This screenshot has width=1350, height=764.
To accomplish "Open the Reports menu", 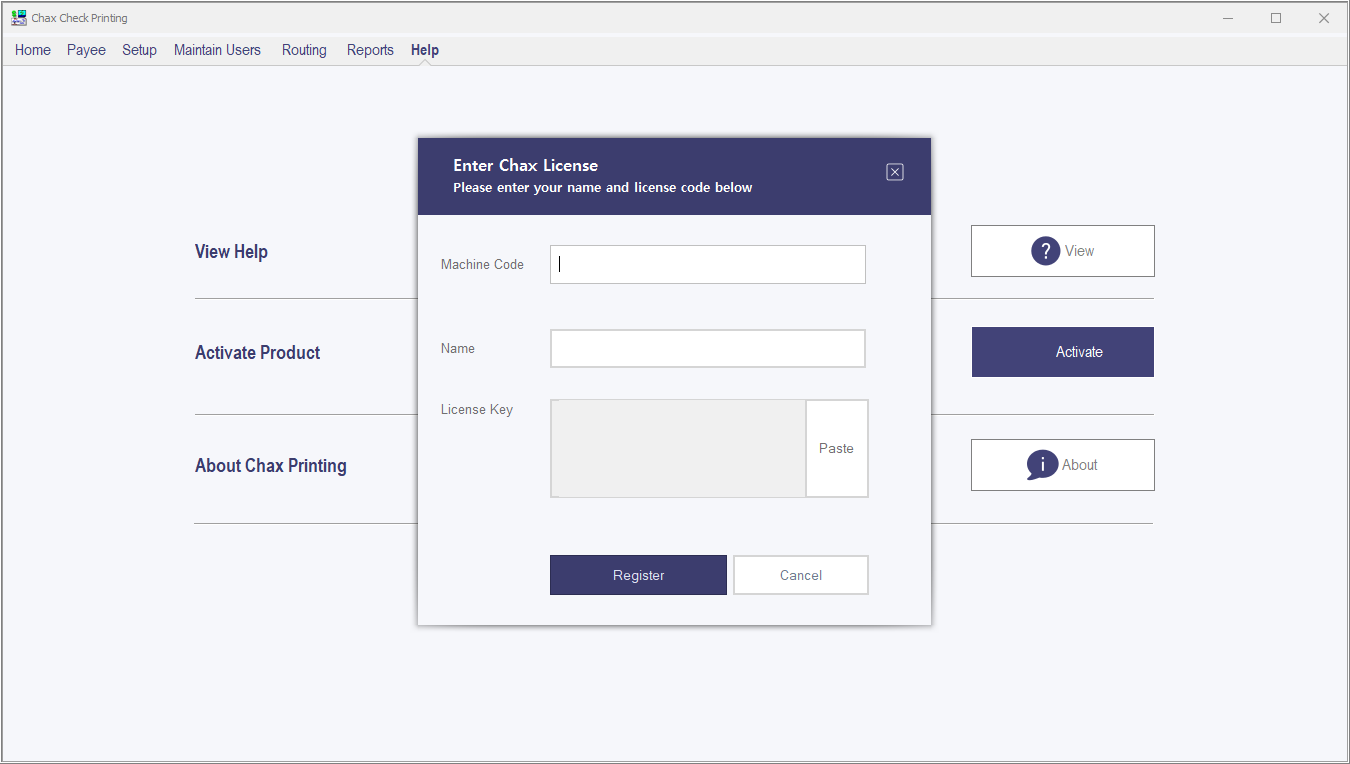I will point(370,50).
